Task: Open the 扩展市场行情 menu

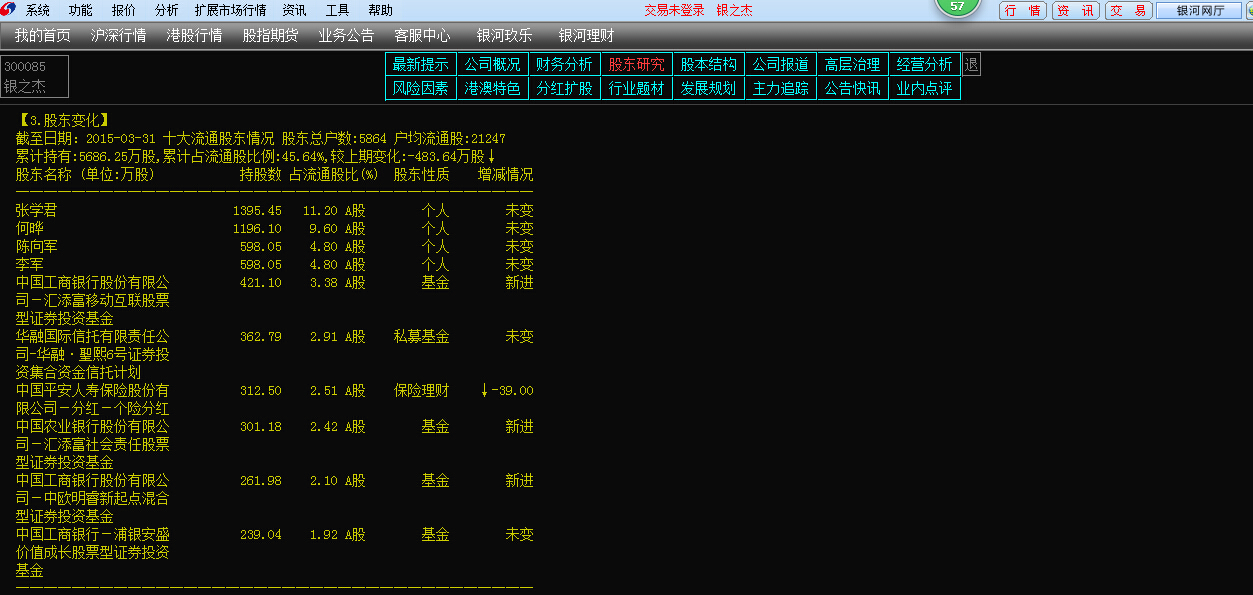Action: 230,10
